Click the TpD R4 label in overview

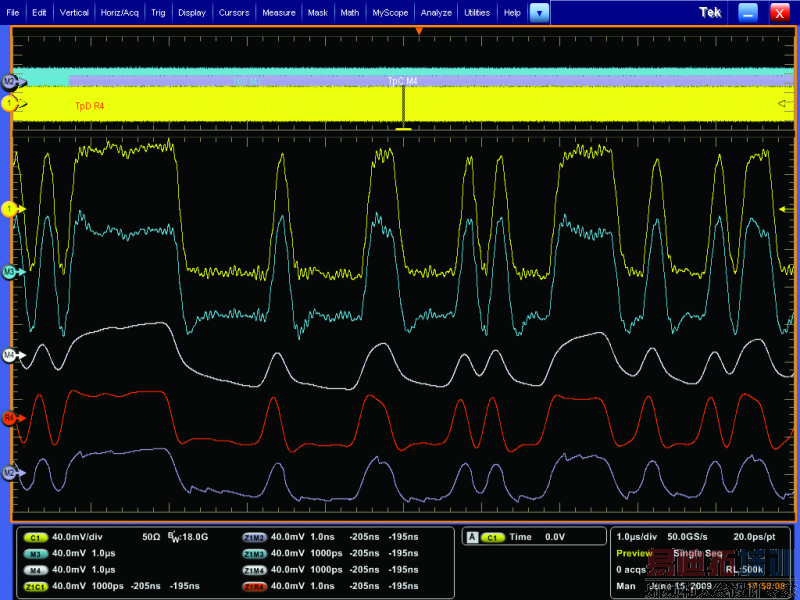click(x=89, y=105)
